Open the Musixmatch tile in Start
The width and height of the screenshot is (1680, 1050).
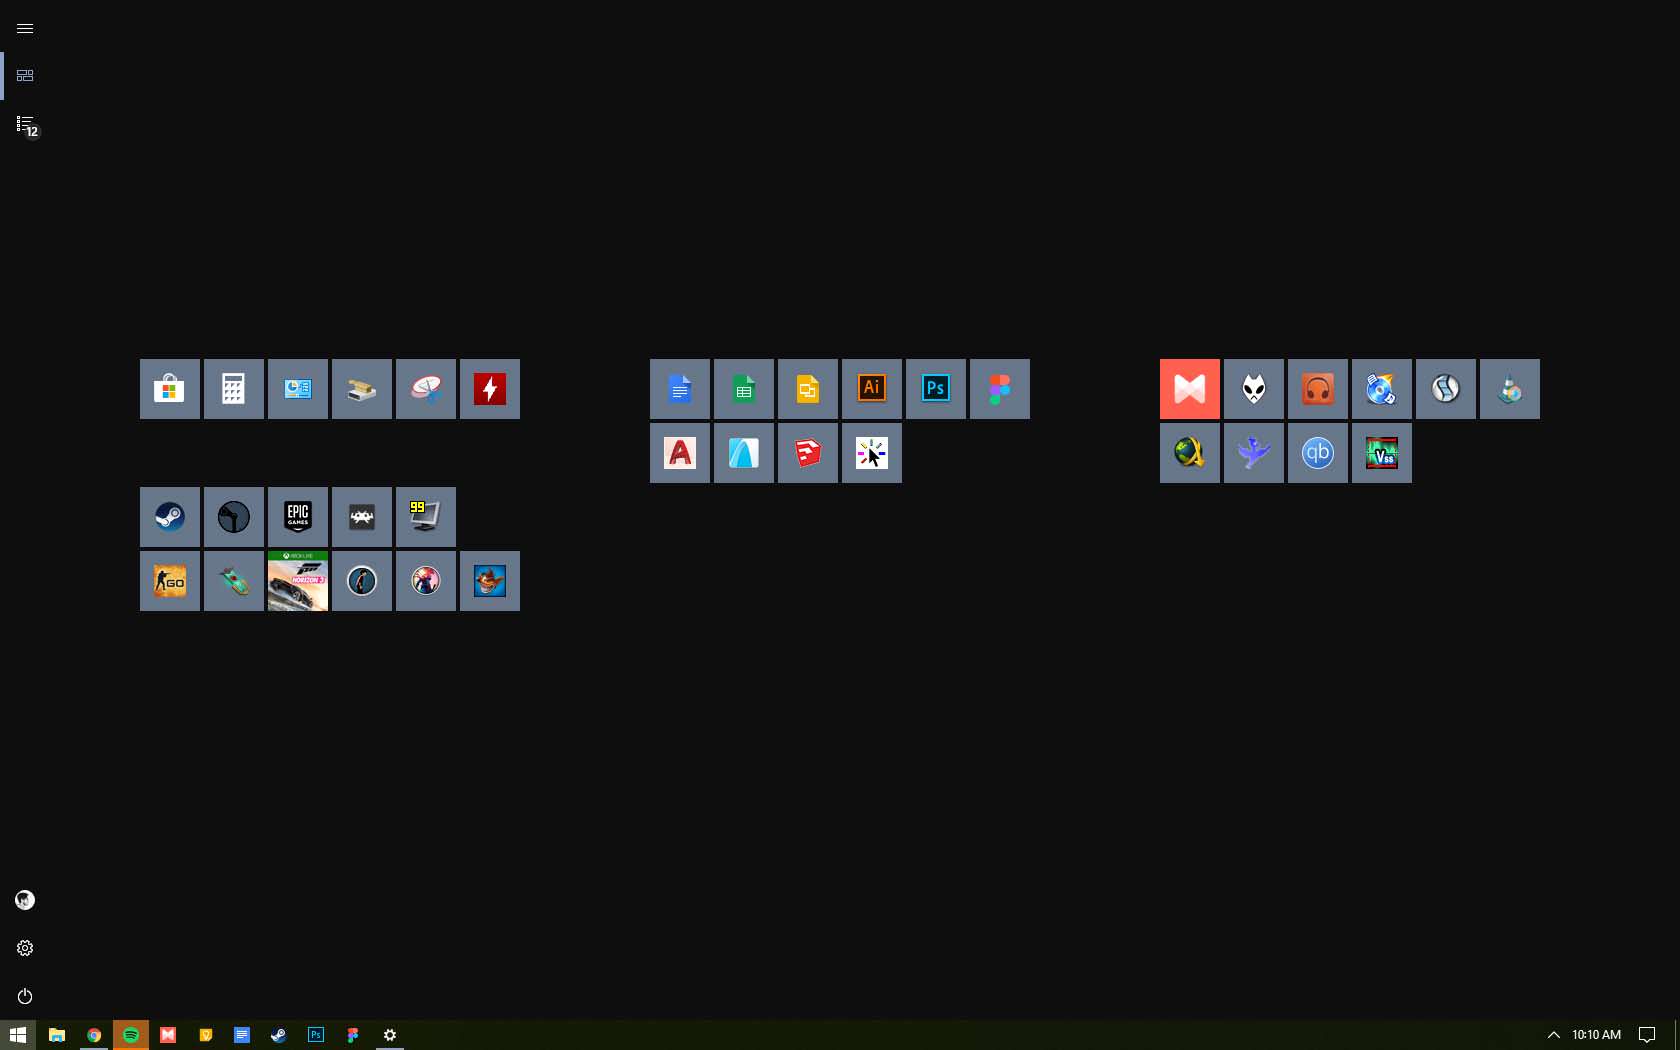1190,389
